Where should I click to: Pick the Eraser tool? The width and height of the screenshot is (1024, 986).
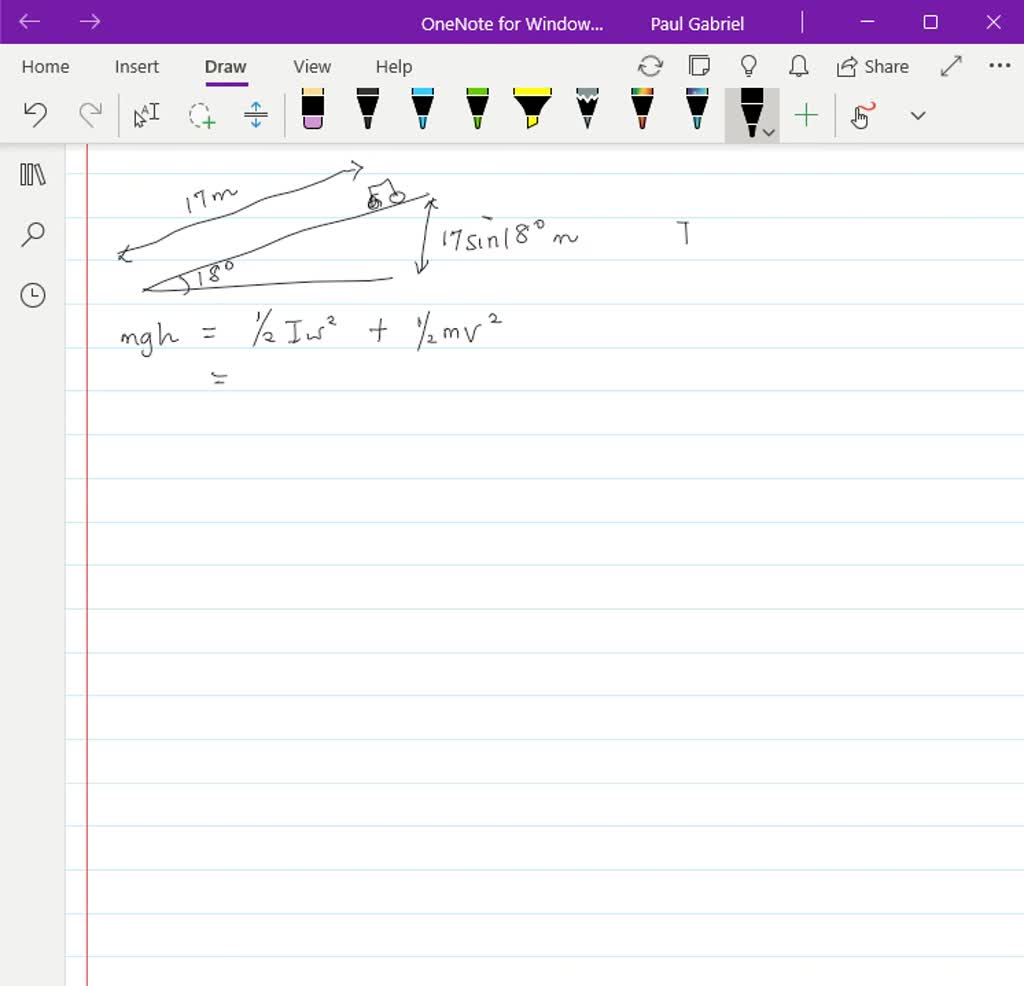tap(313, 109)
